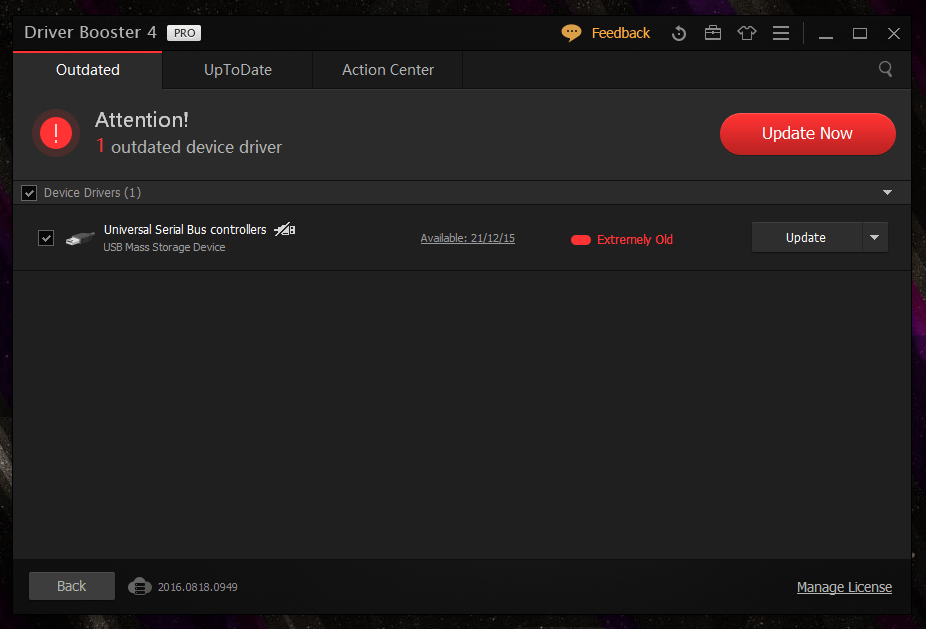Click the USB plug device icon

pyautogui.click(x=80, y=238)
